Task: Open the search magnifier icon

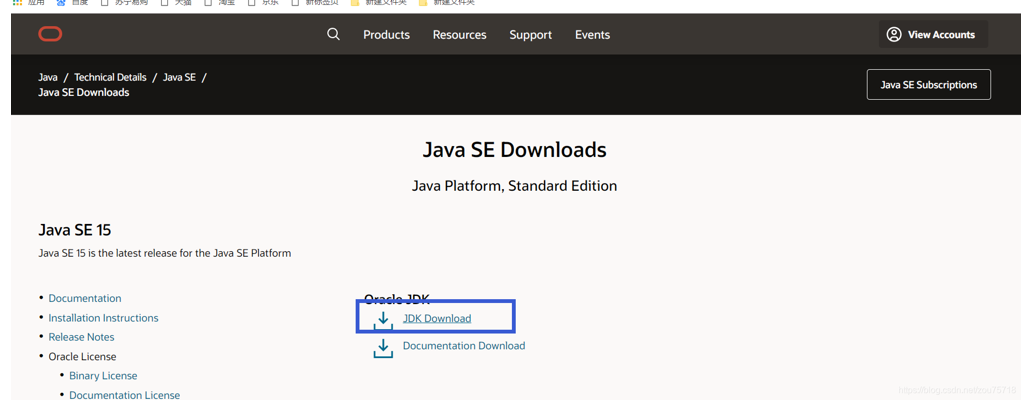Action: (x=333, y=34)
